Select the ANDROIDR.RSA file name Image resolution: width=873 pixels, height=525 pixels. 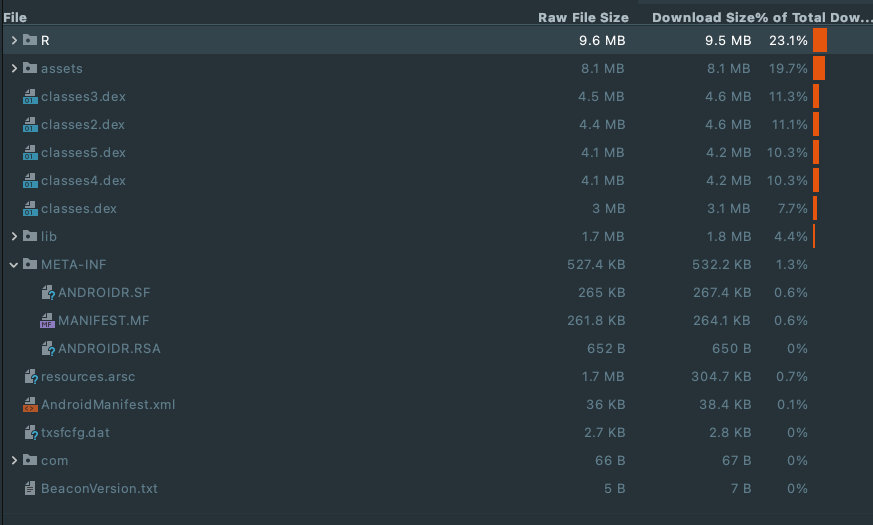[x=109, y=349]
